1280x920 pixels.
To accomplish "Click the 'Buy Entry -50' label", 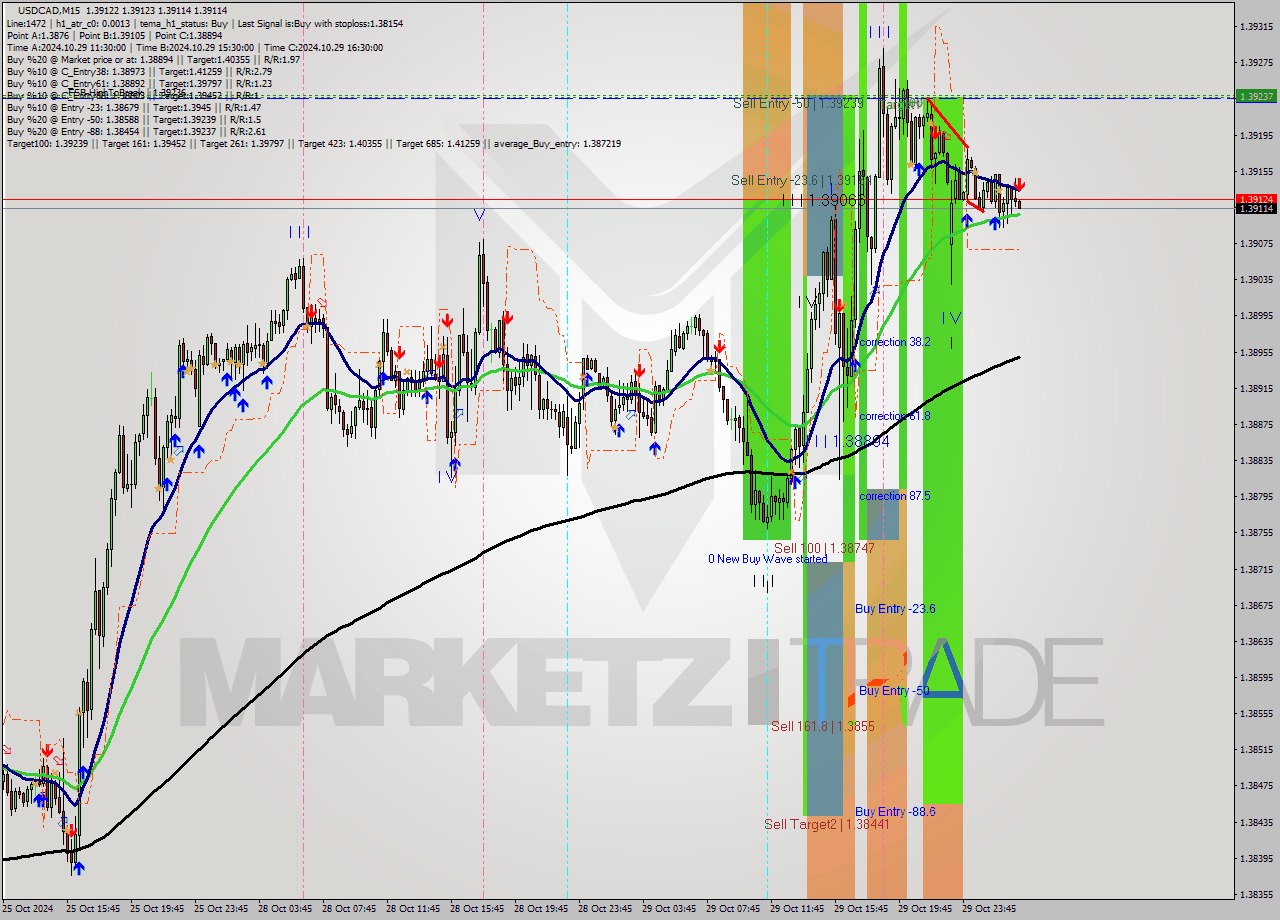I will [894, 691].
